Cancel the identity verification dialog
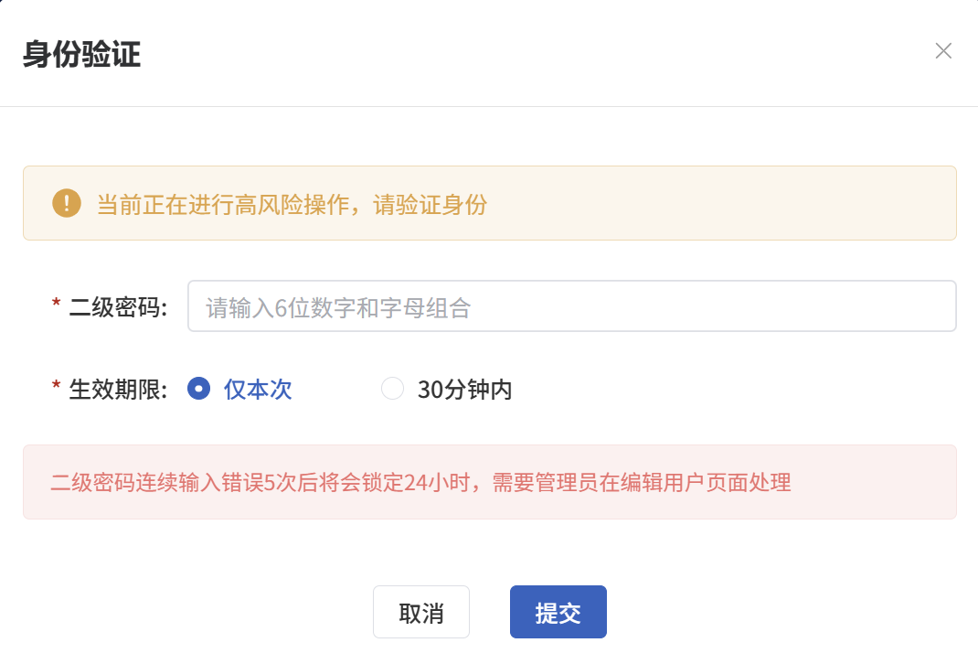The height and width of the screenshot is (665, 979). coord(421,610)
